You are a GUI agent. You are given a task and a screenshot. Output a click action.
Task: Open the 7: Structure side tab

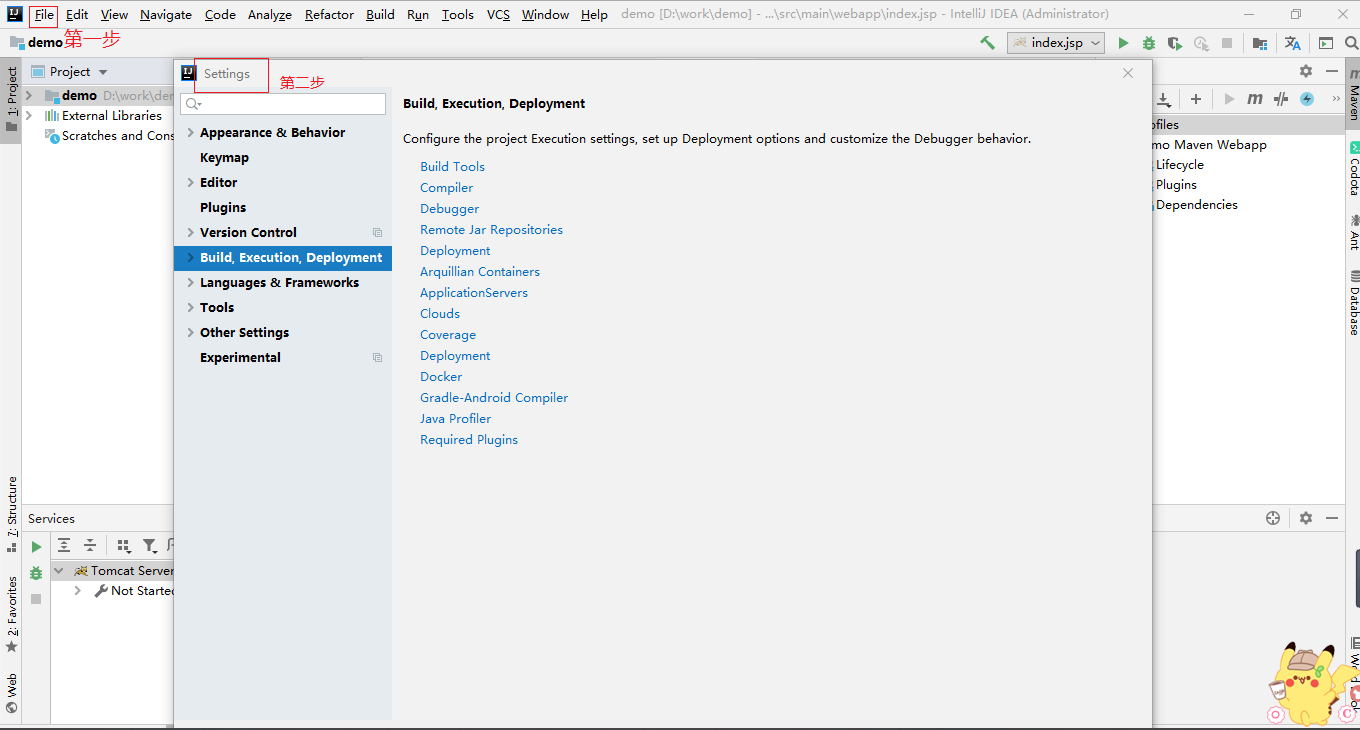[x=11, y=514]
